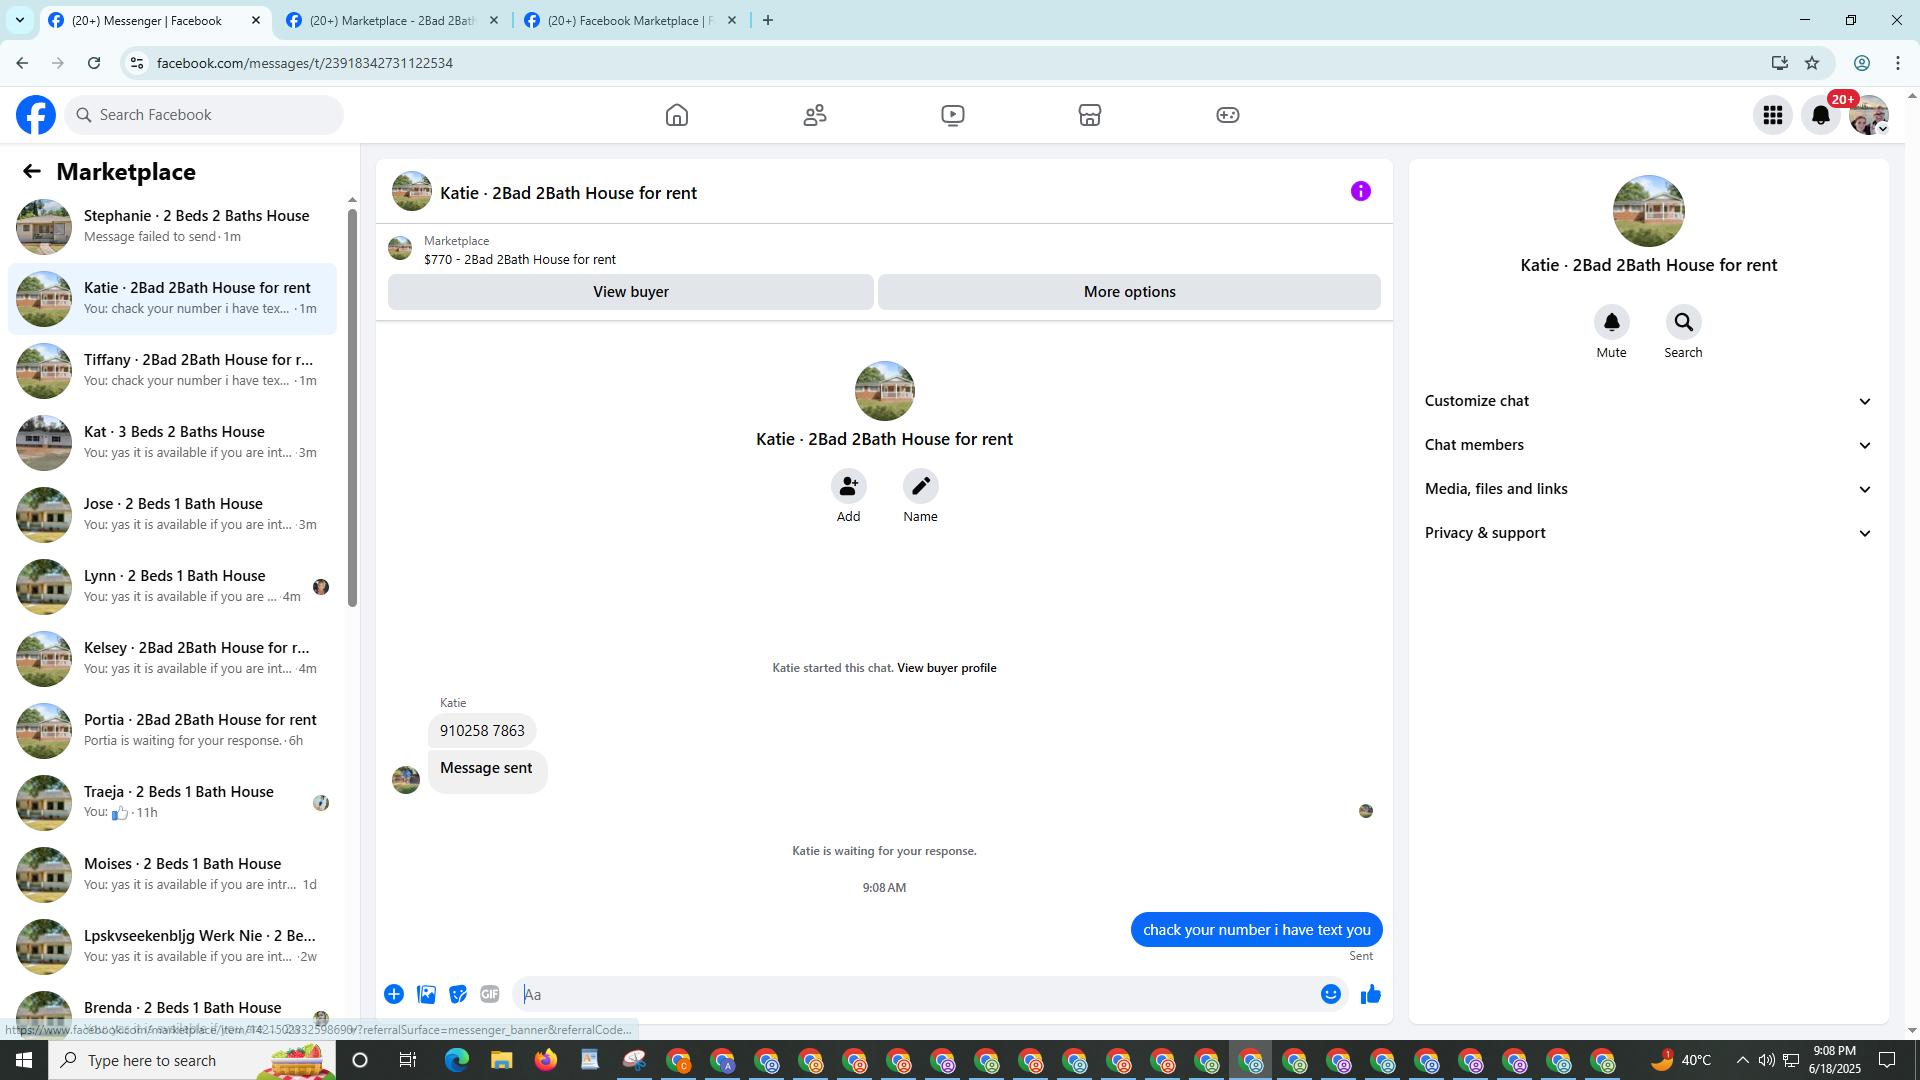Bookmark this page with the star icon
Viewport: 1920px width, 1080px height.
click(x=1812, y=63)
